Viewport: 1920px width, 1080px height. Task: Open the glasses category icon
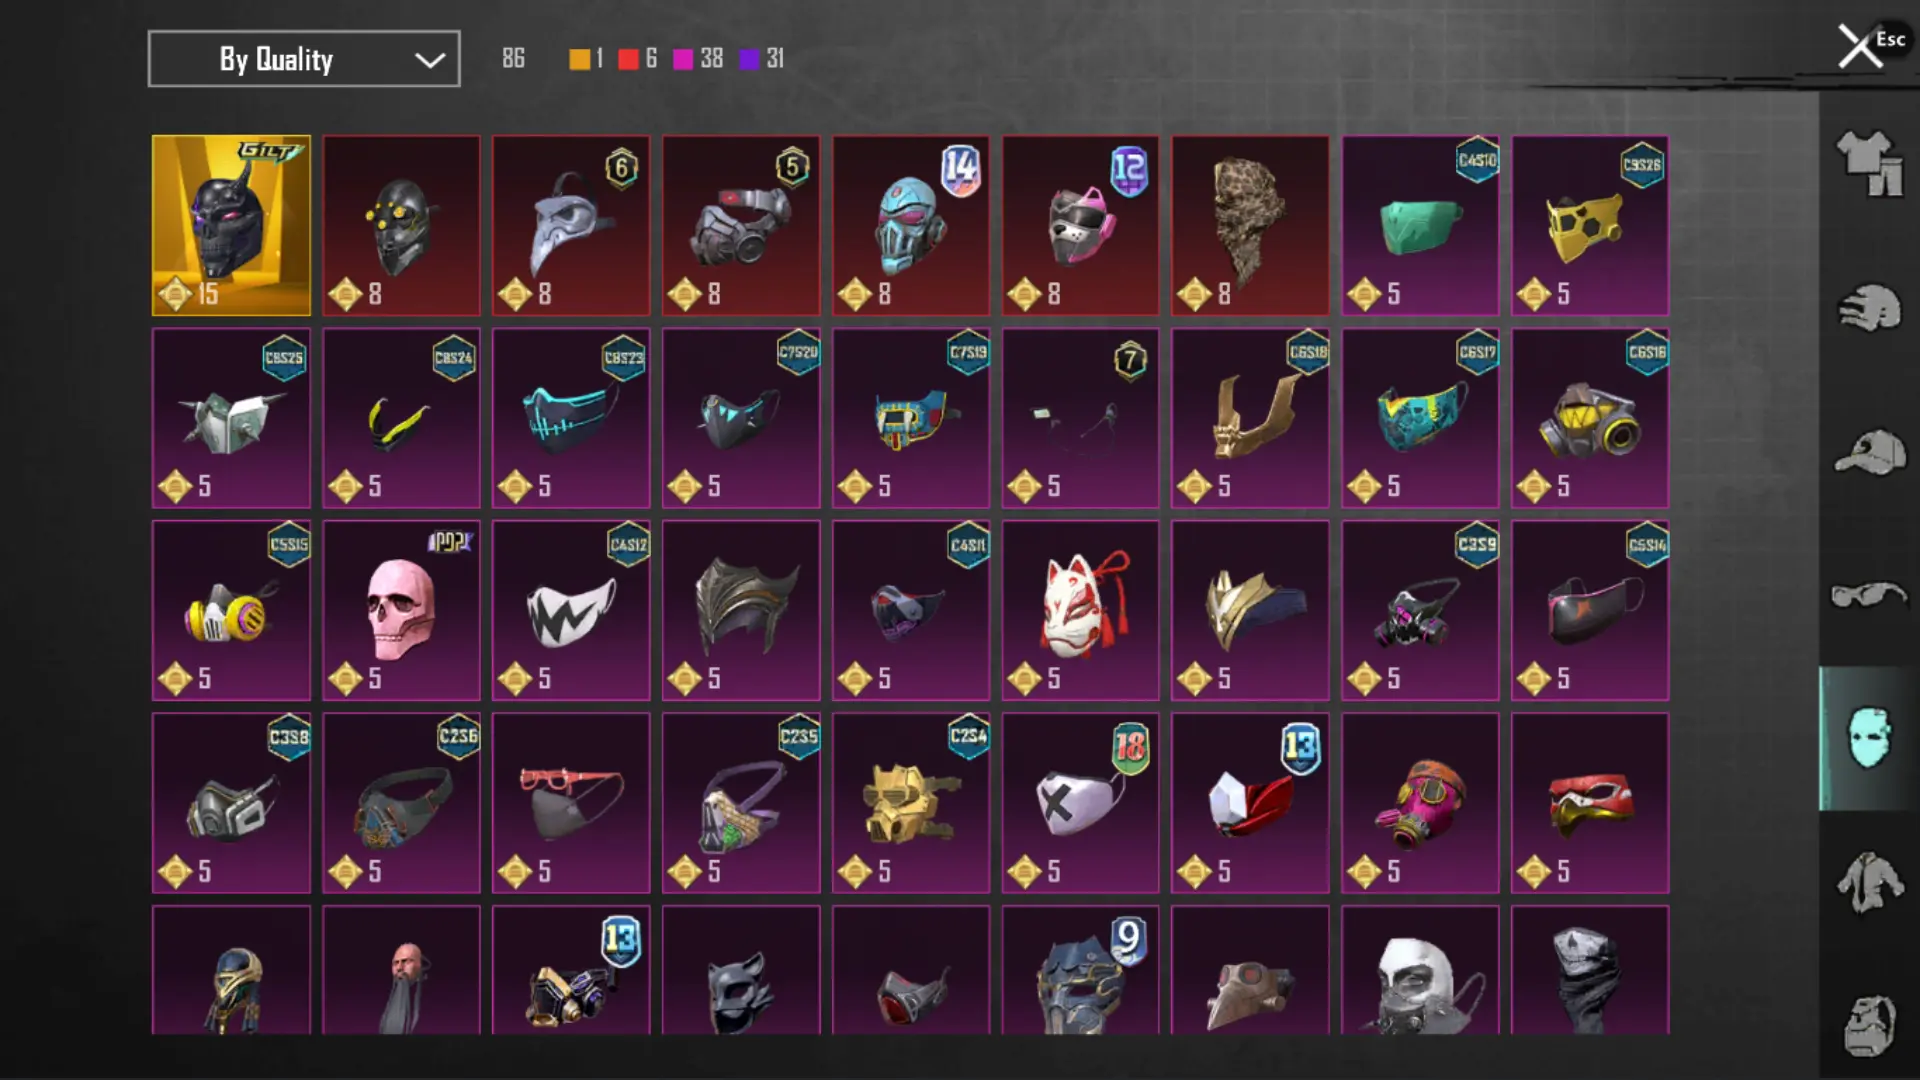coord(1868,595)
